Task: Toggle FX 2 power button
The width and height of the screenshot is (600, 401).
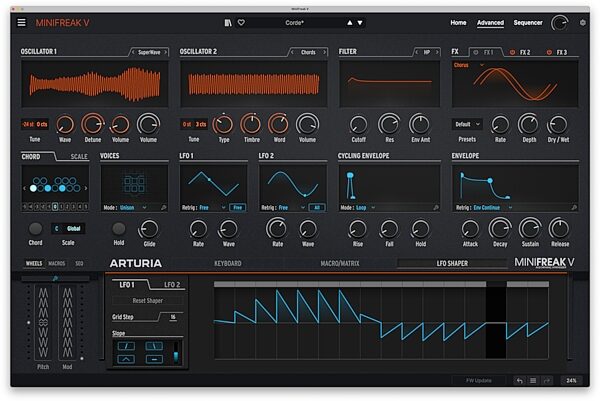Action: pyautogui.click(x=512, y=52)
